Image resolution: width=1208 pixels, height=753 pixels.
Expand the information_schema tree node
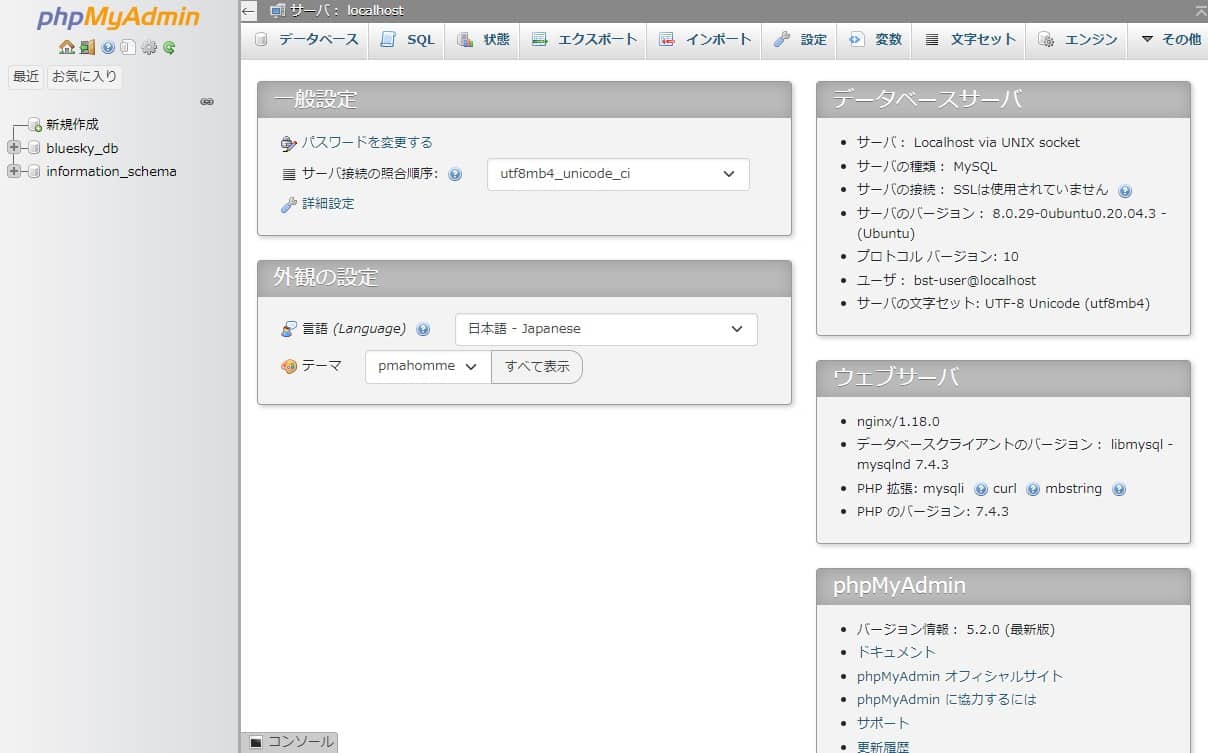(13, 172)
